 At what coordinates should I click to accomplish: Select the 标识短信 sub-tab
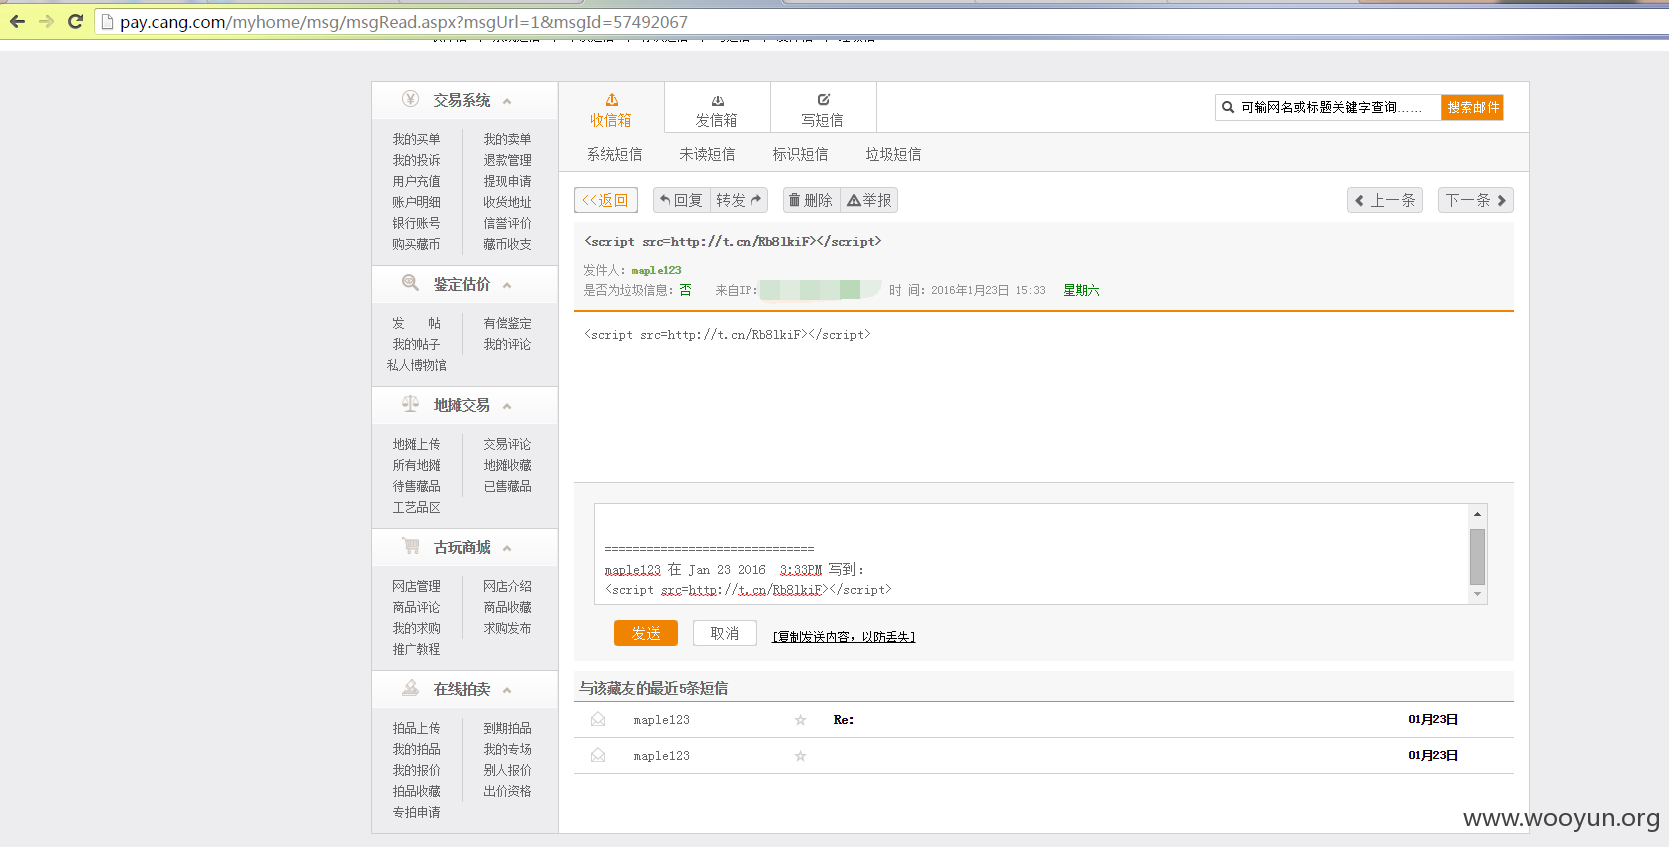pos(800,154)
